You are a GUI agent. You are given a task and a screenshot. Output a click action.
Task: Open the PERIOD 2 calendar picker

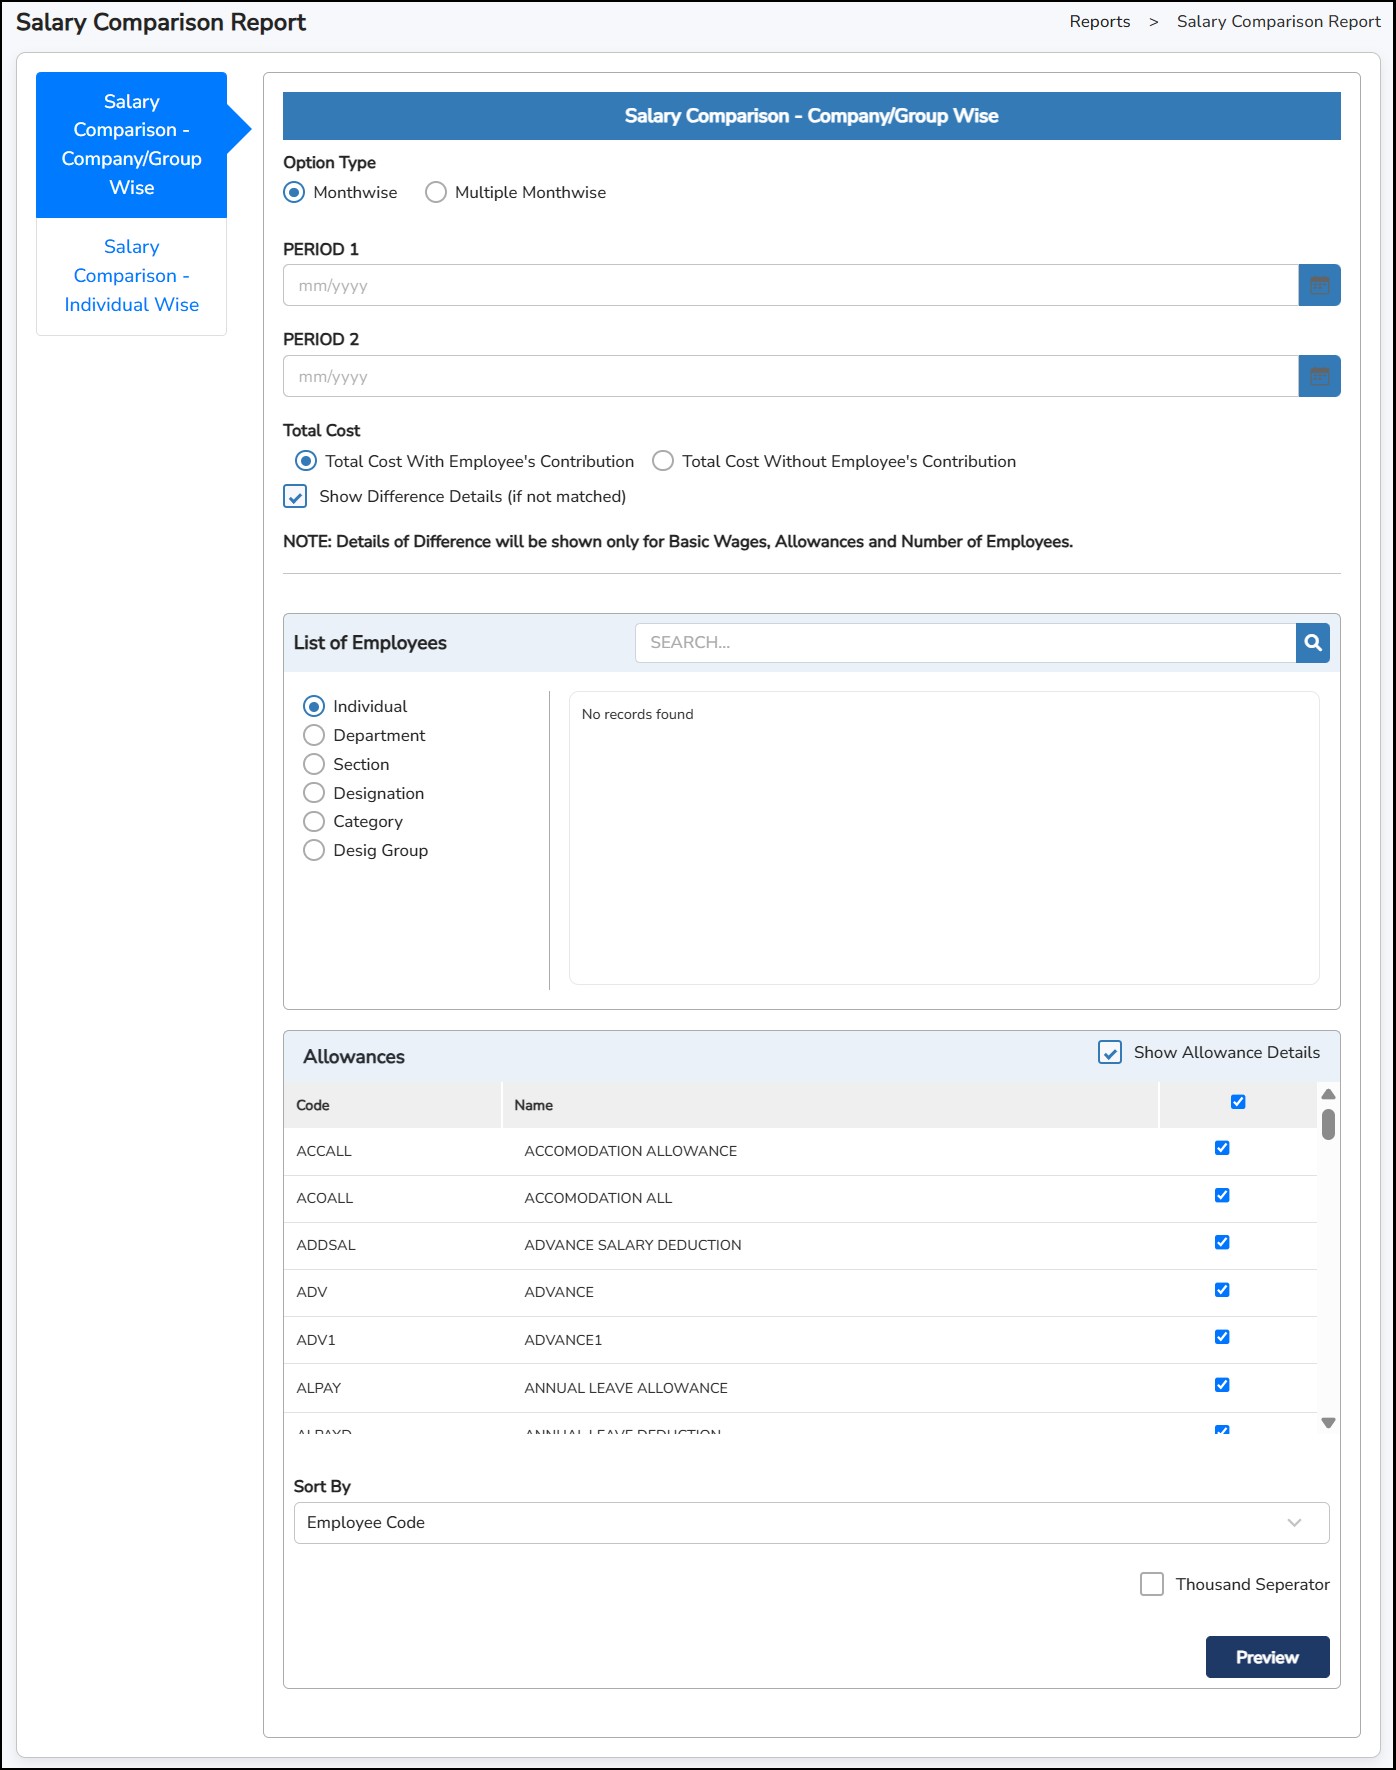pos(1319,377)
